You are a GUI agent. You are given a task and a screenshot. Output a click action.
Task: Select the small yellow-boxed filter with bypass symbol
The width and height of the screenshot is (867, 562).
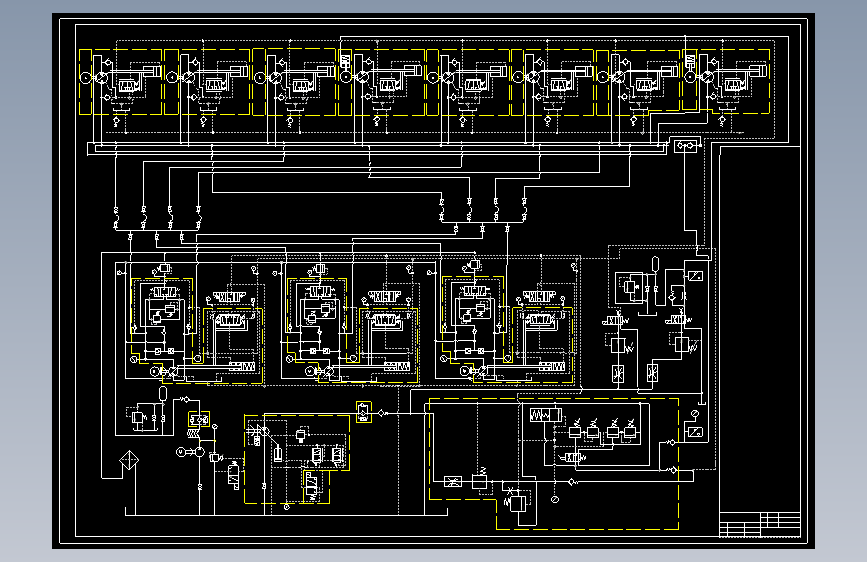(x=363, y=412)
